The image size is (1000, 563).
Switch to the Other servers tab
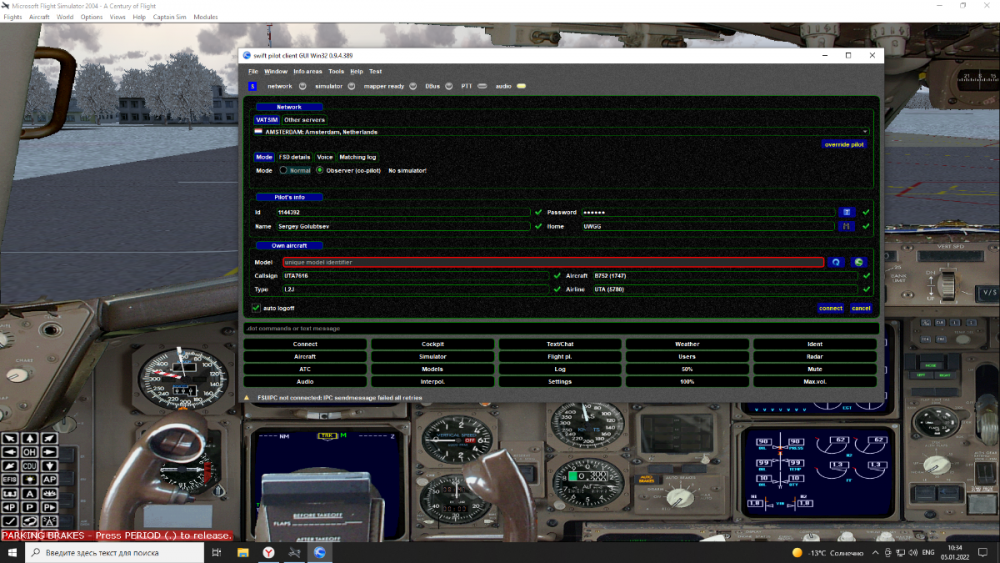coord(304,120)
